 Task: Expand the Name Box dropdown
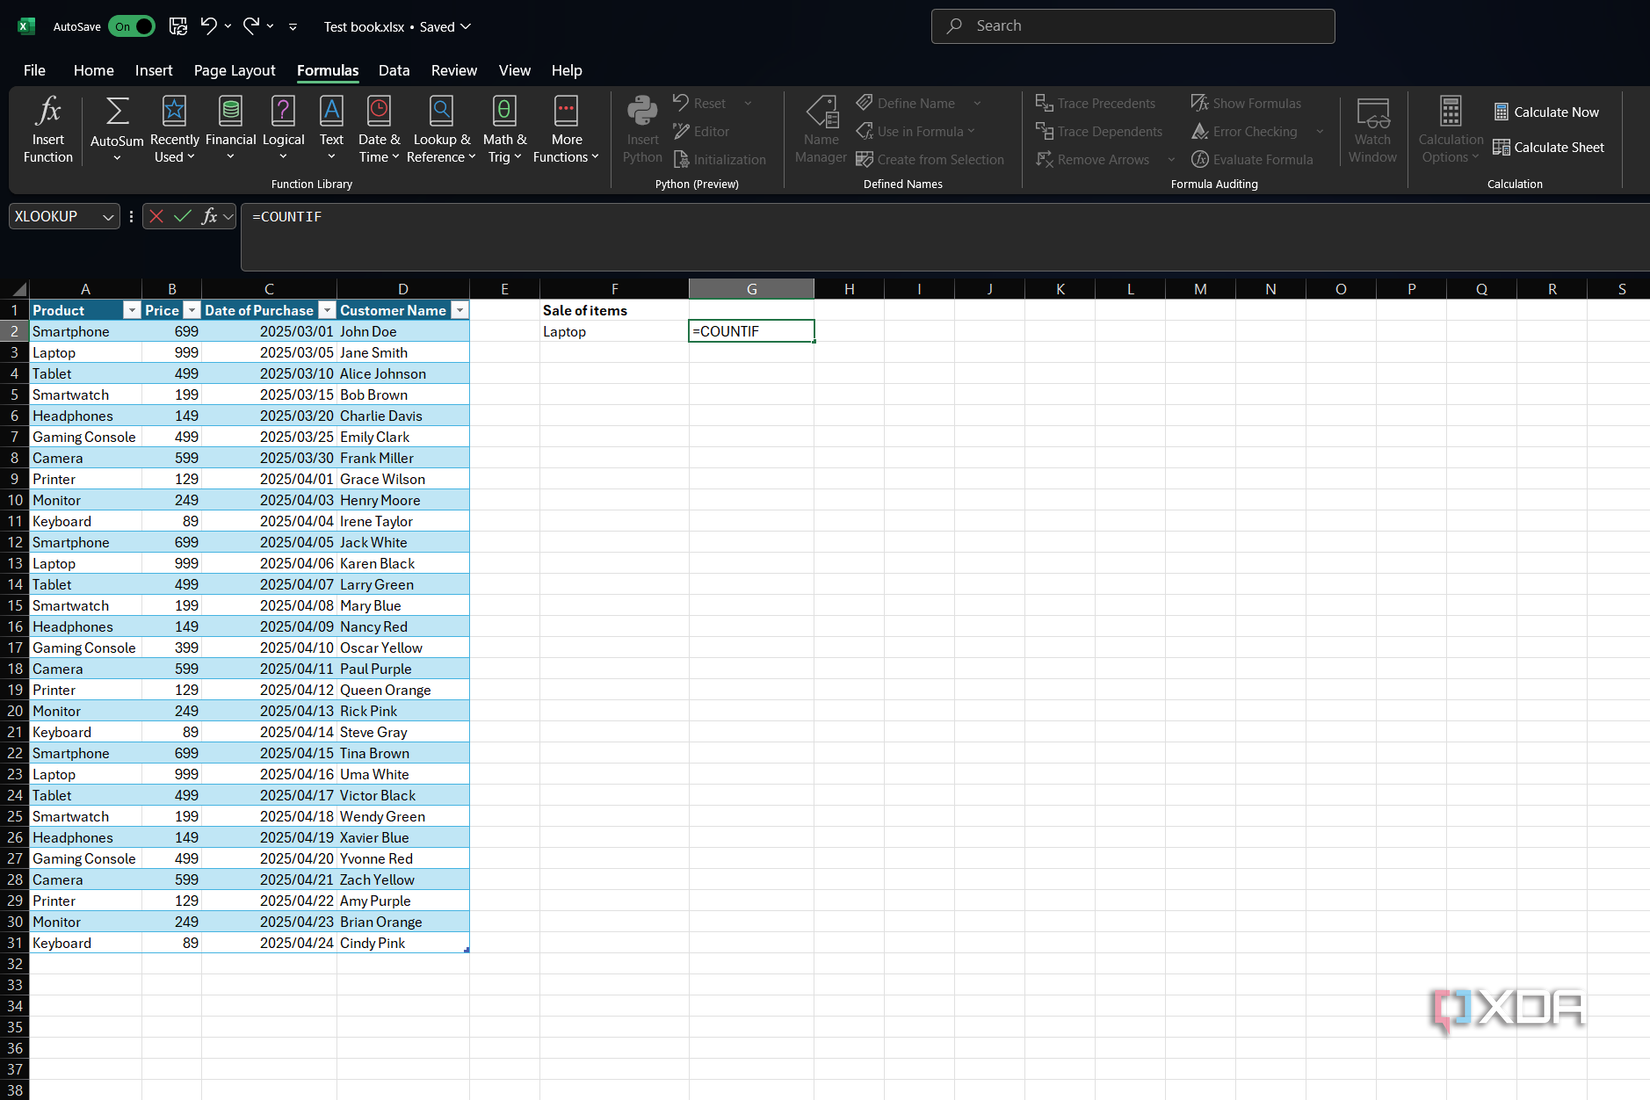click(108, 217)
